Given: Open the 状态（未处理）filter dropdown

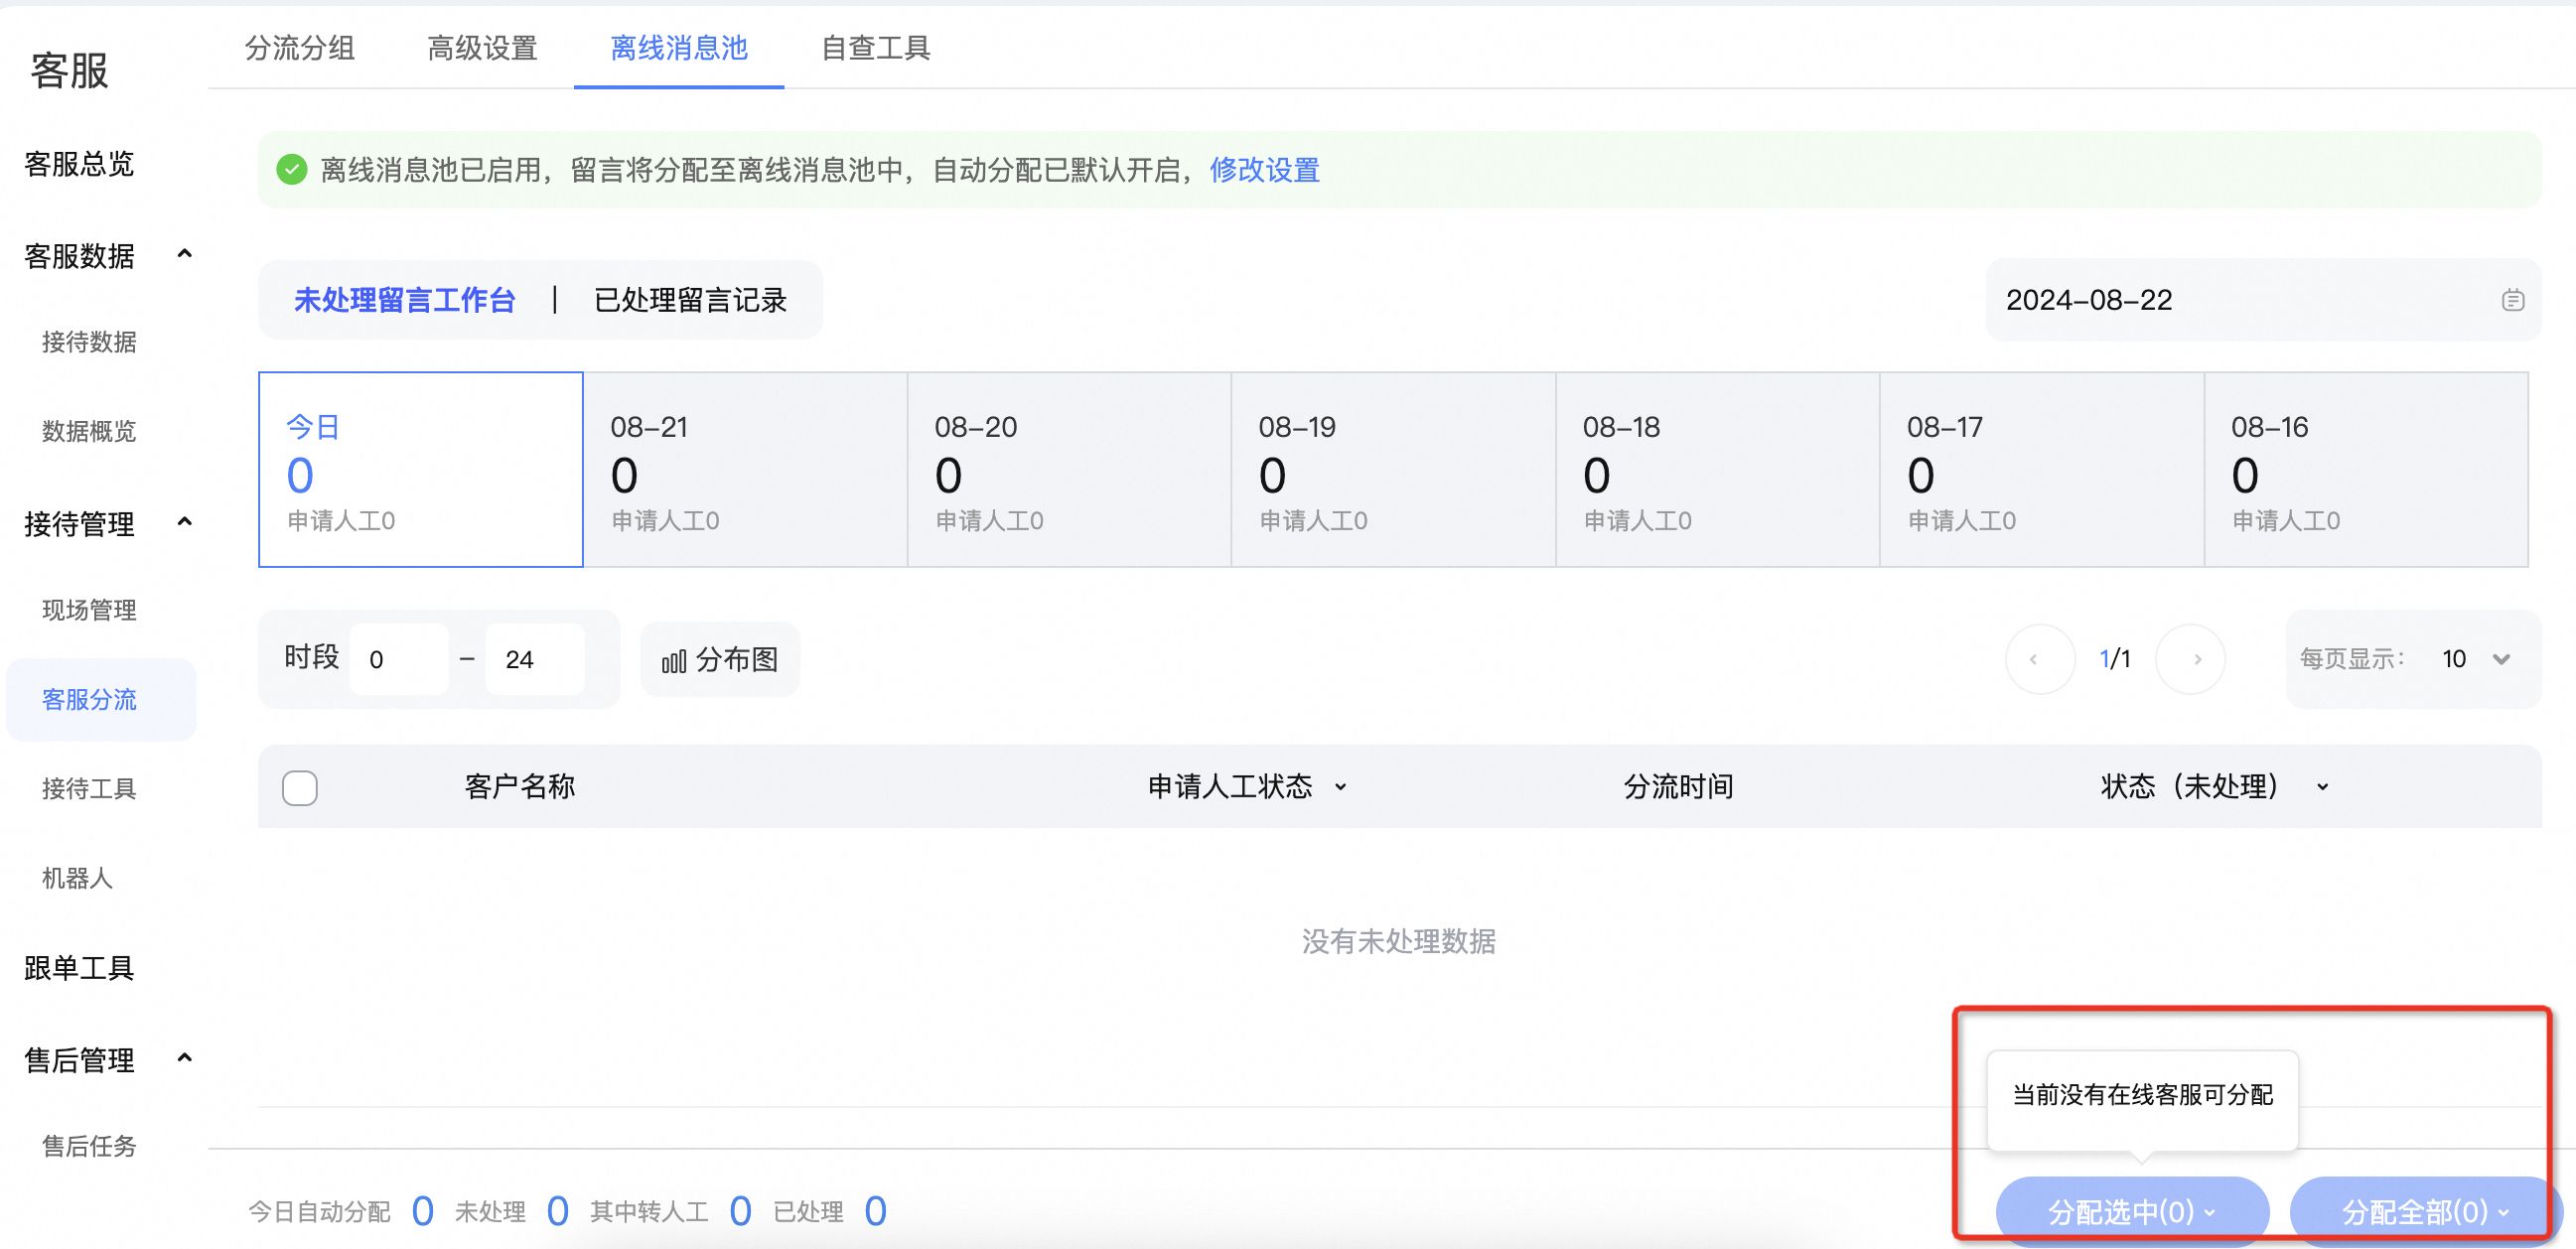Looking at the screenshot, I should (x=2322, y=787).
